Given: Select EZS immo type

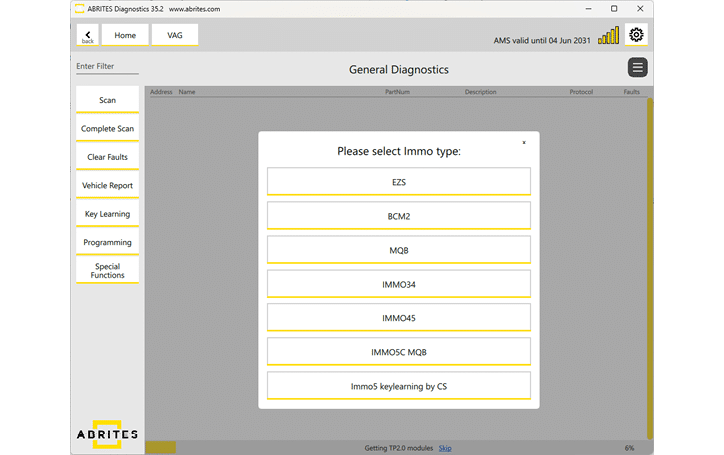Looking at the screenshot, I should click(x=399, y=182).
